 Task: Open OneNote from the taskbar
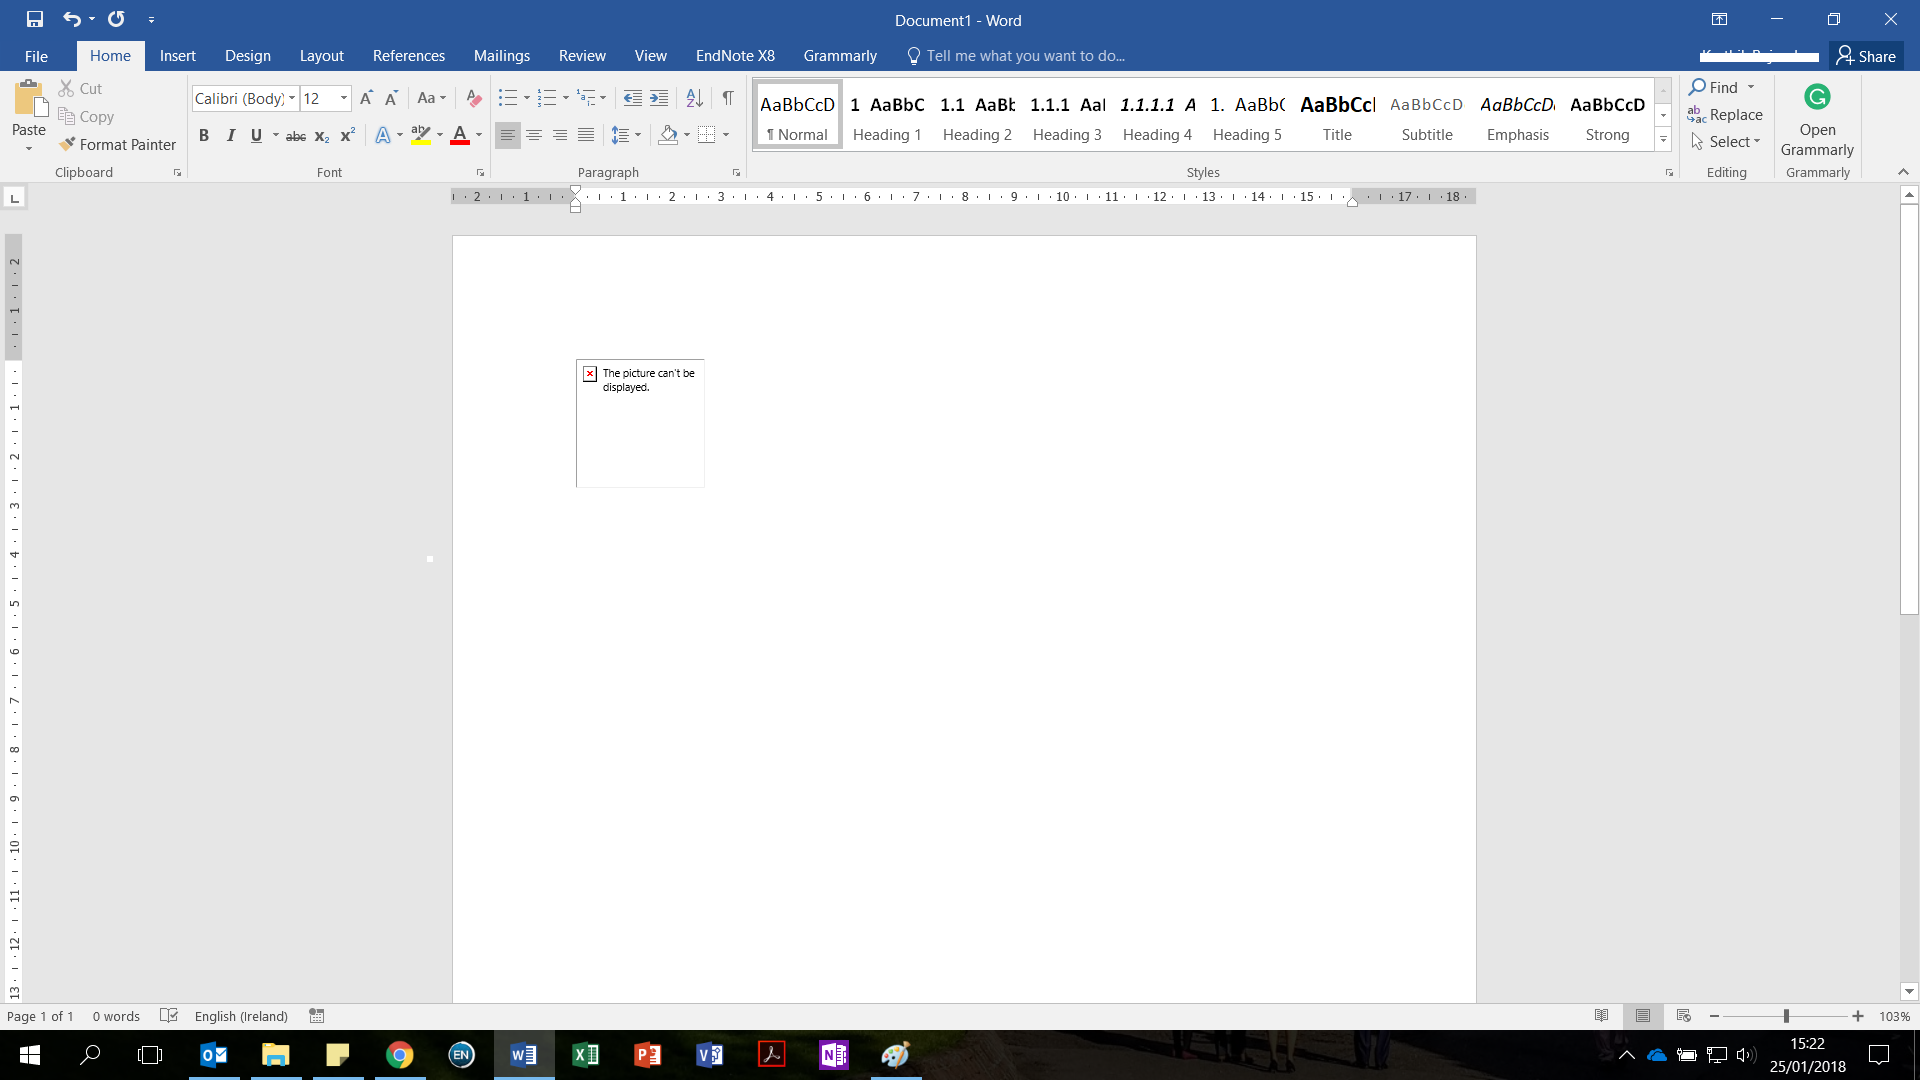(834, 1054)
